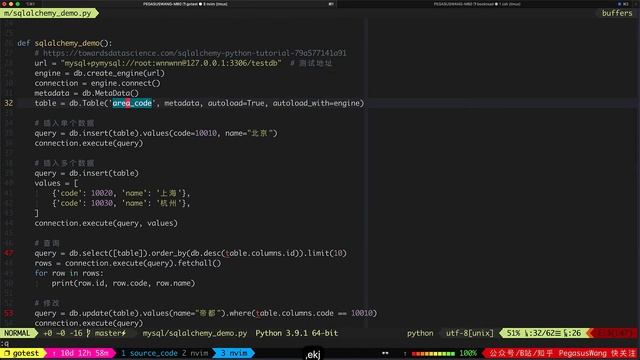Click the python filetype indicator
Screen dimensions: 640x360
tap(420, 333)
